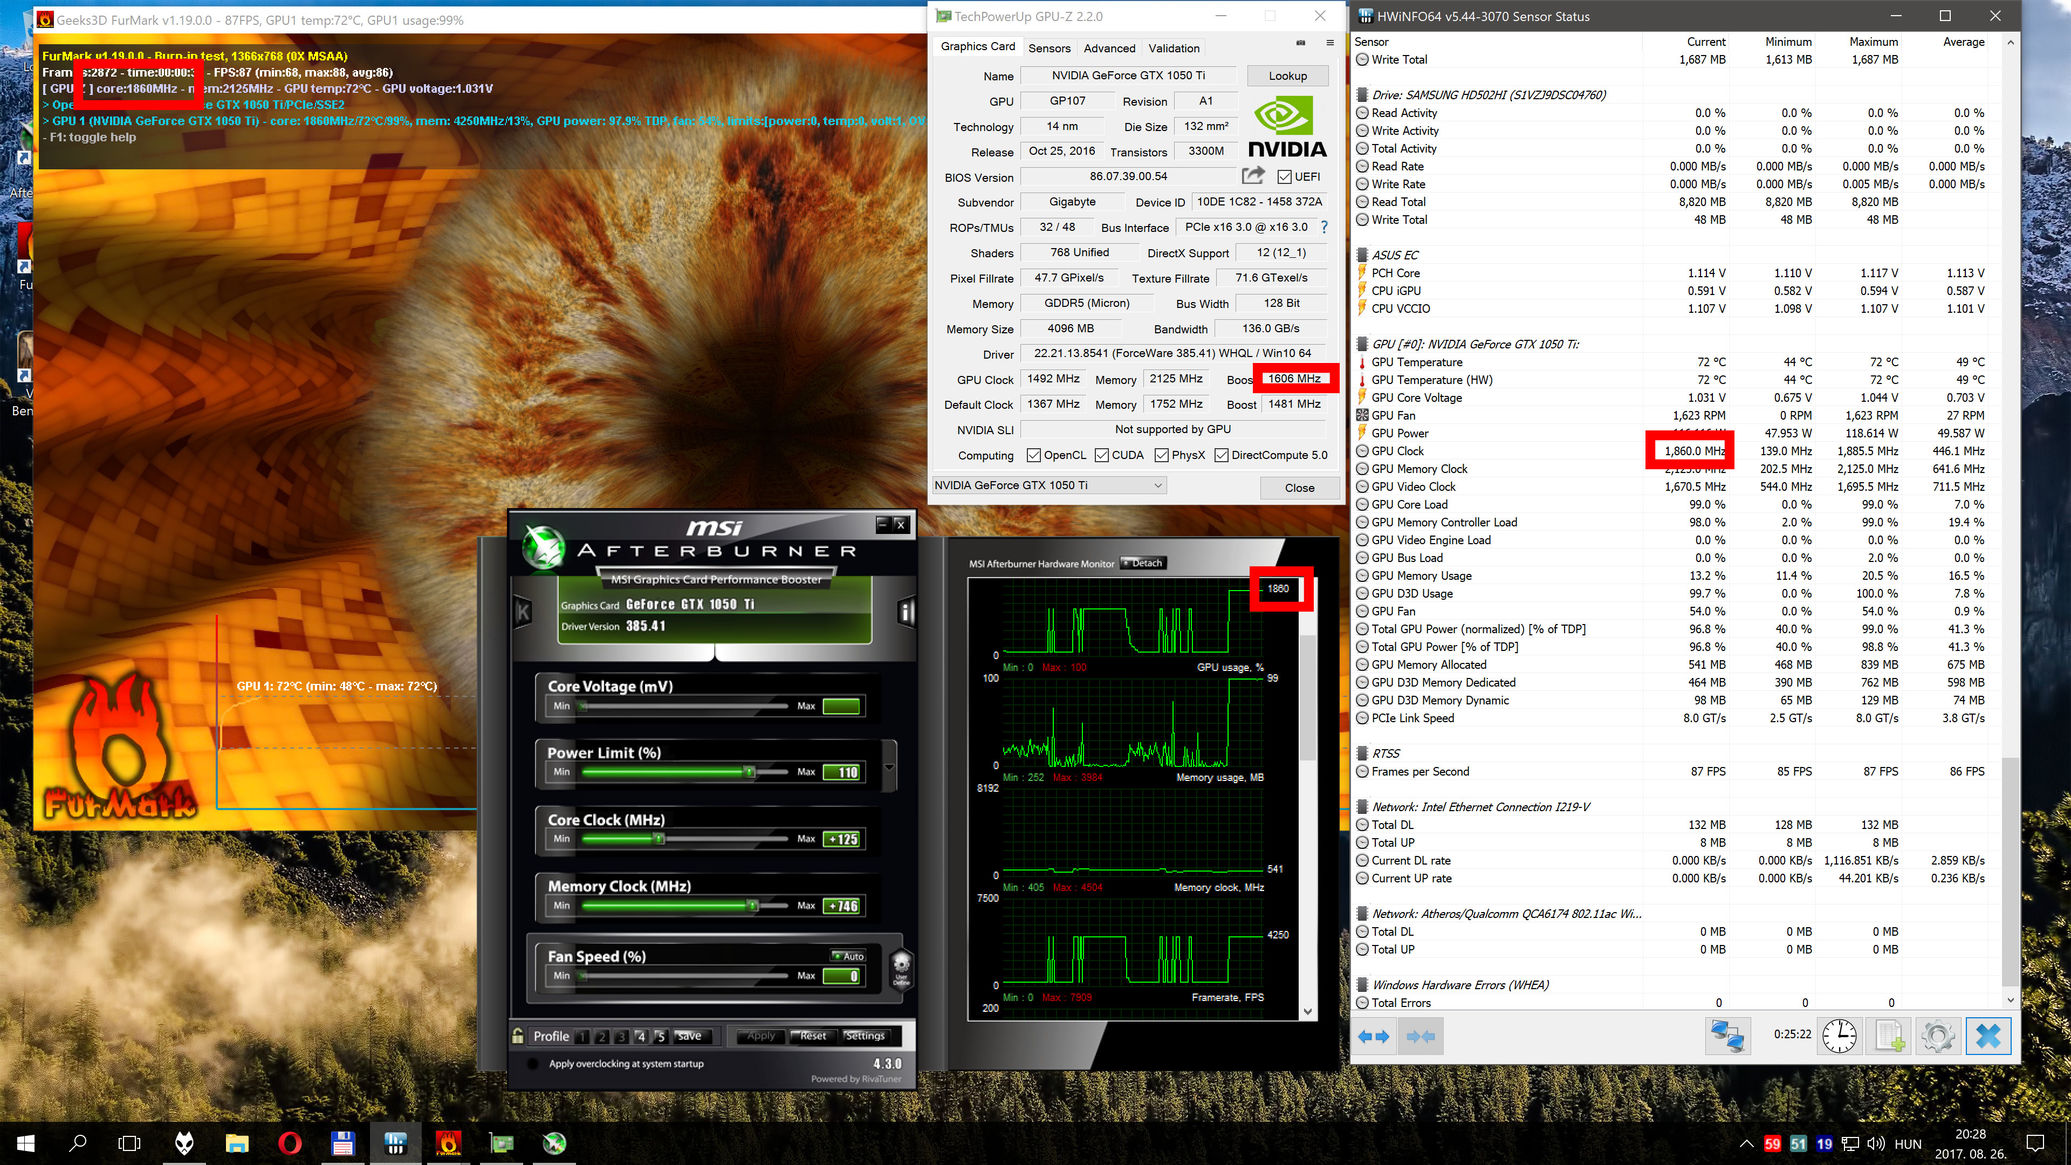Show hidden tray icons chevron

1747,1143
